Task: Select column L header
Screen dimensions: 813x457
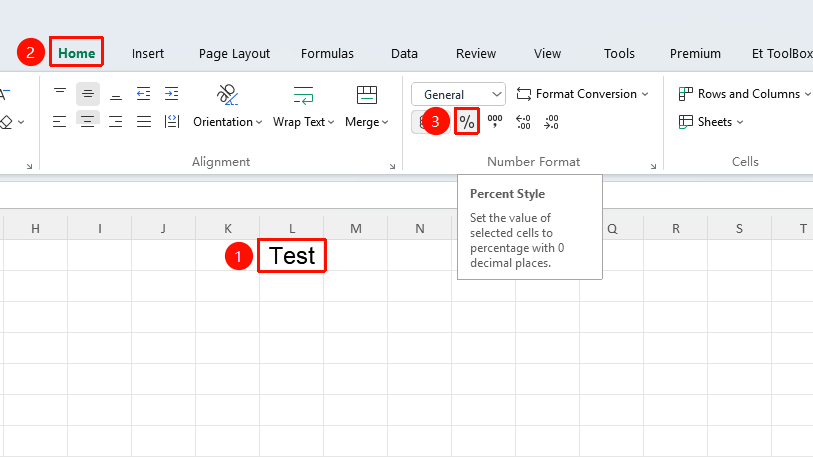Action: [x=292, y=228]
